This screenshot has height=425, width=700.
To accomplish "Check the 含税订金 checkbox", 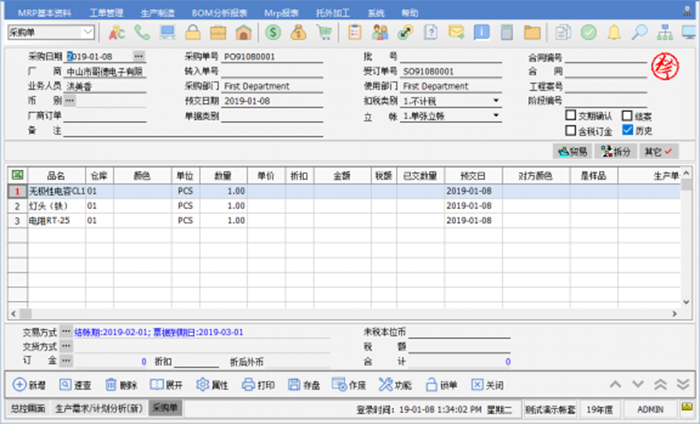I will [x=571, y=129].
